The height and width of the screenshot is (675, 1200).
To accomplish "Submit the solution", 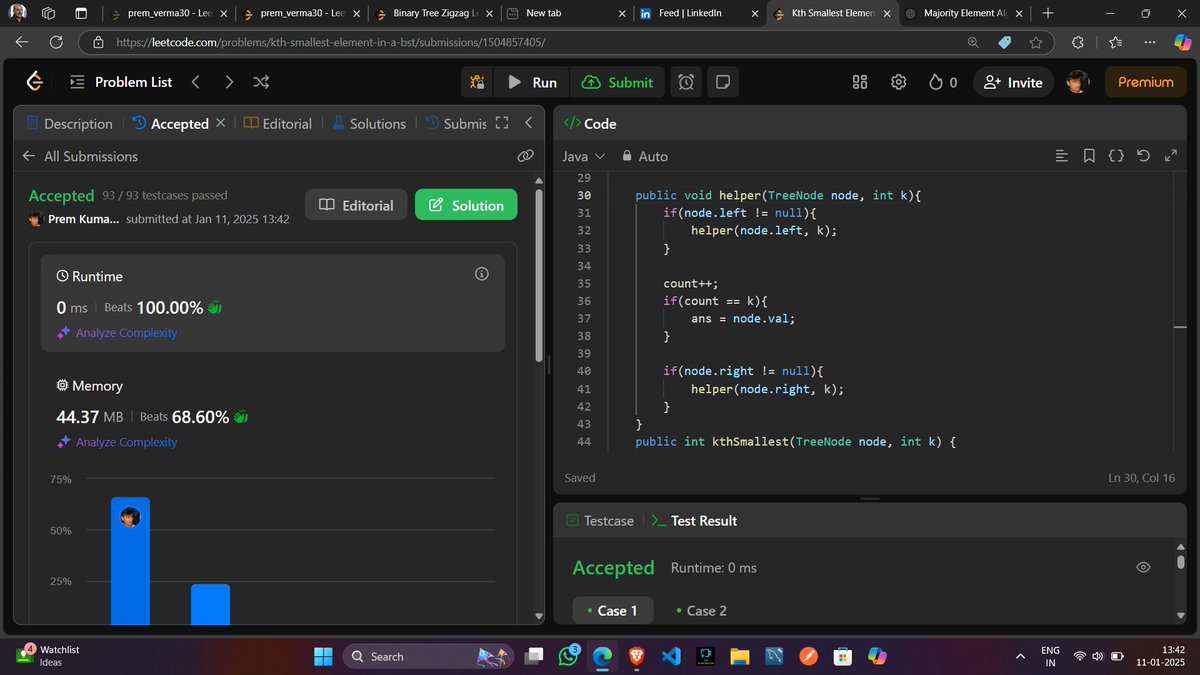I will point(617,82).
